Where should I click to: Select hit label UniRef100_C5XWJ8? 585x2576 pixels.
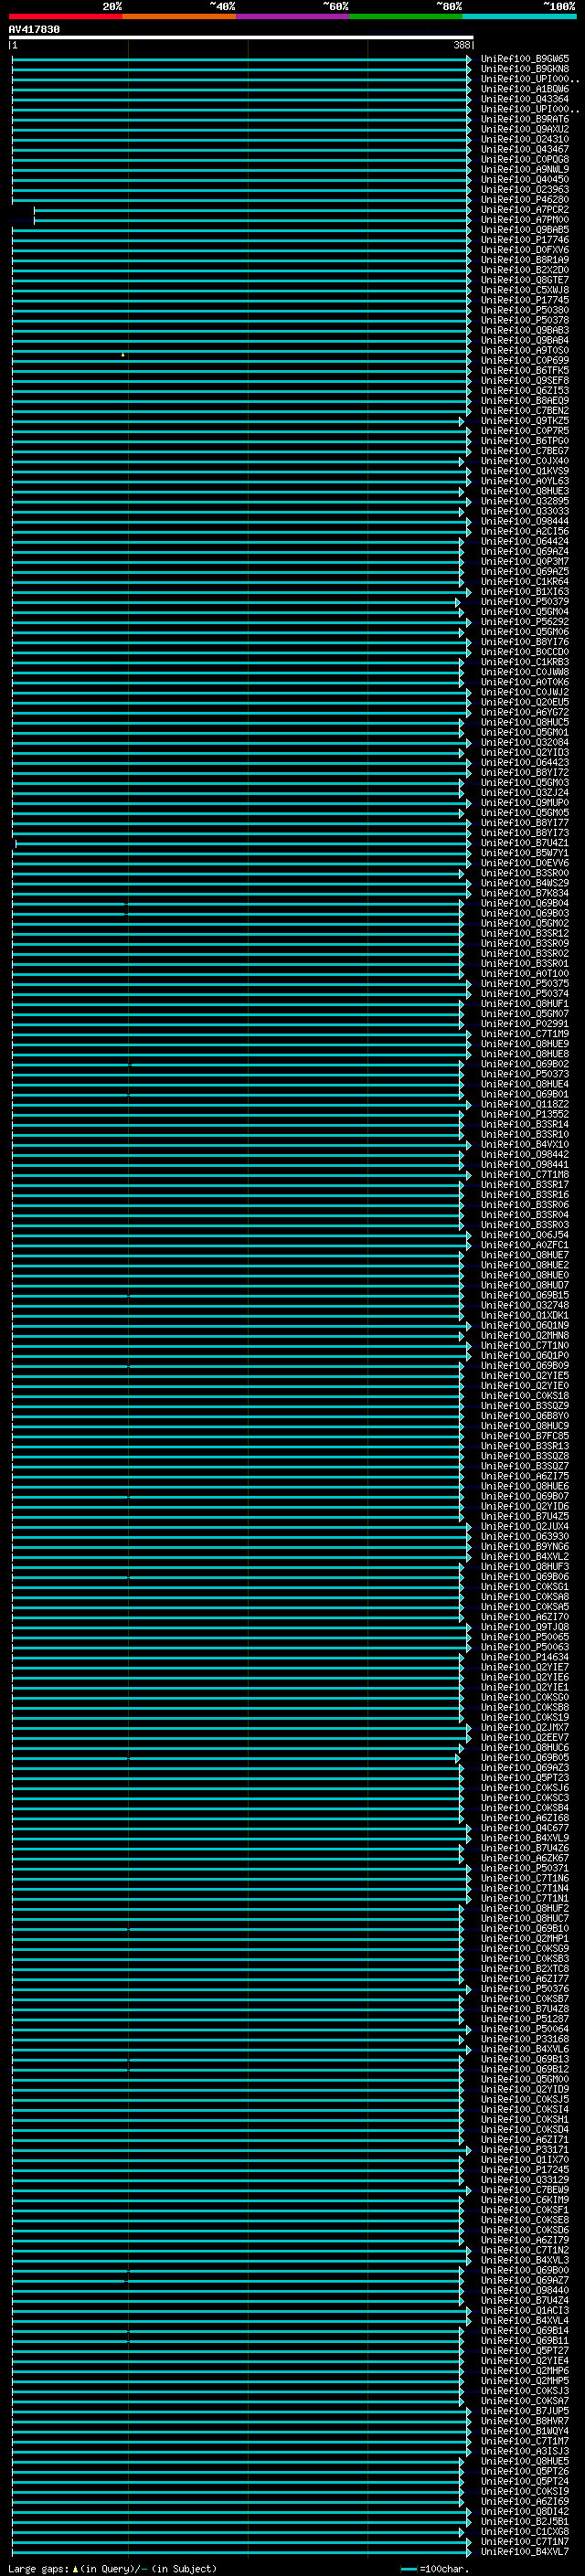(525, 290)
